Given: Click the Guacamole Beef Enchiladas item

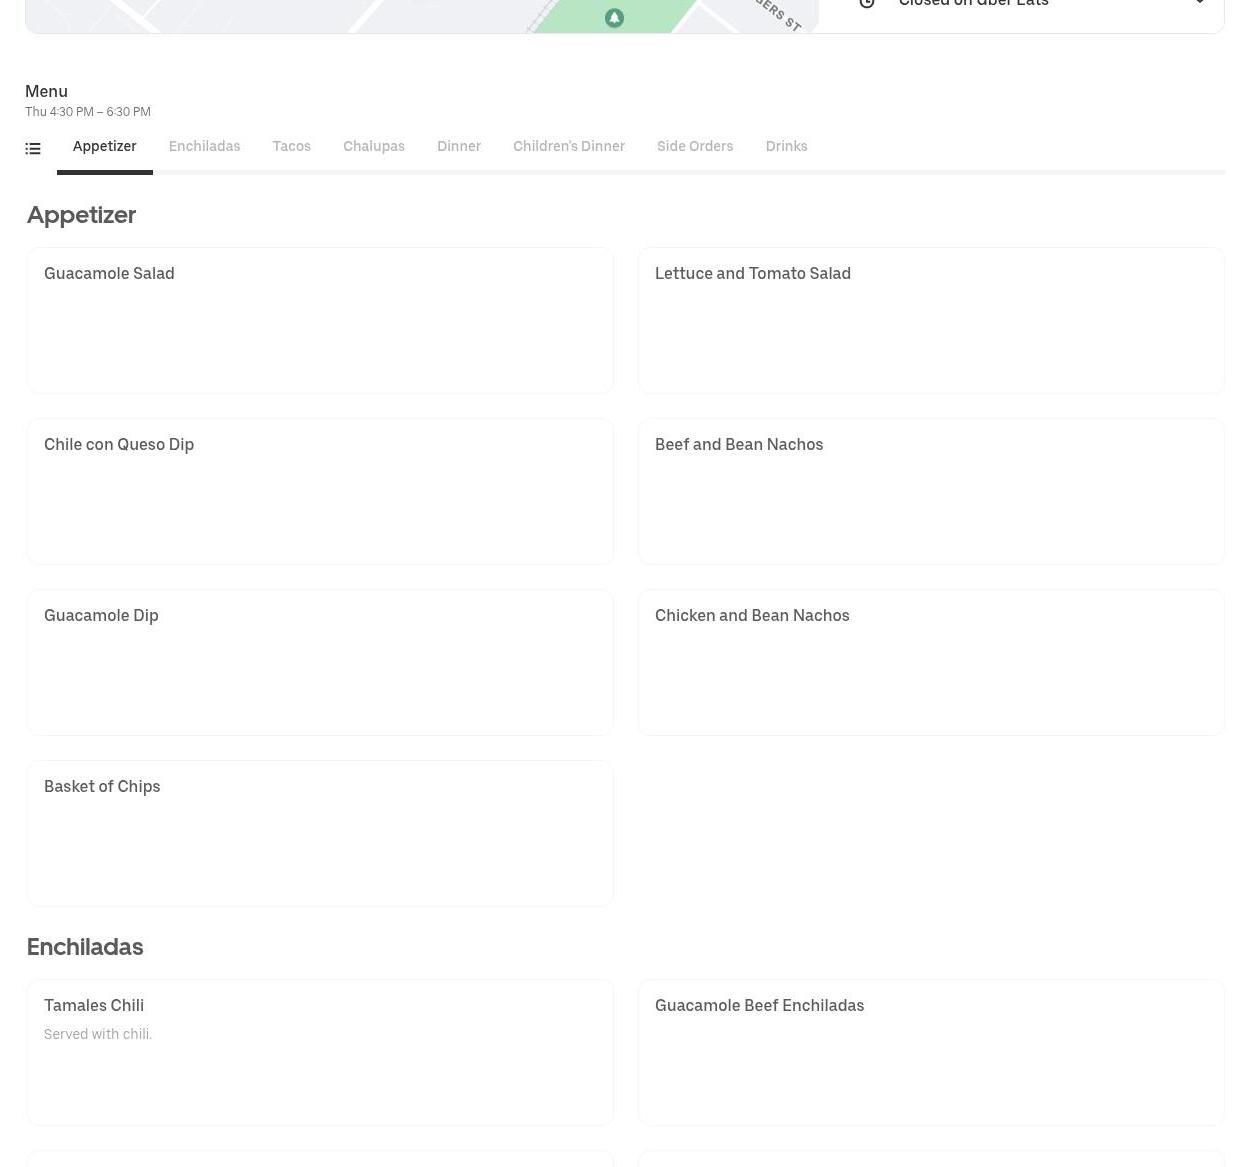Looking at the screenshot, I should click(x=930, y=1052).
